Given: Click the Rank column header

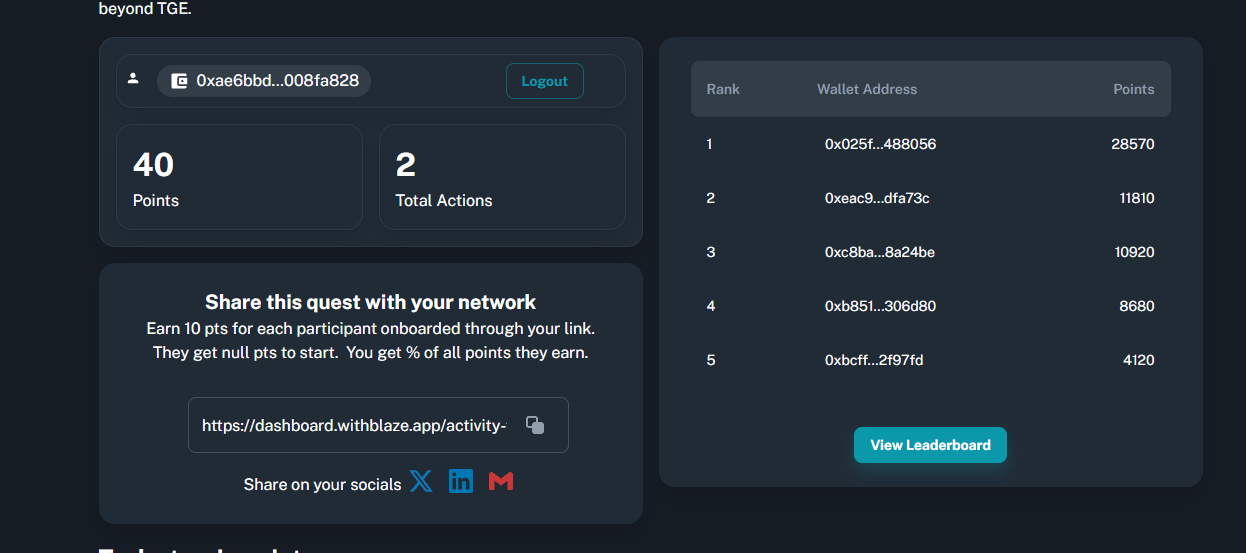Looking at the screenshot, I should 723,89.
